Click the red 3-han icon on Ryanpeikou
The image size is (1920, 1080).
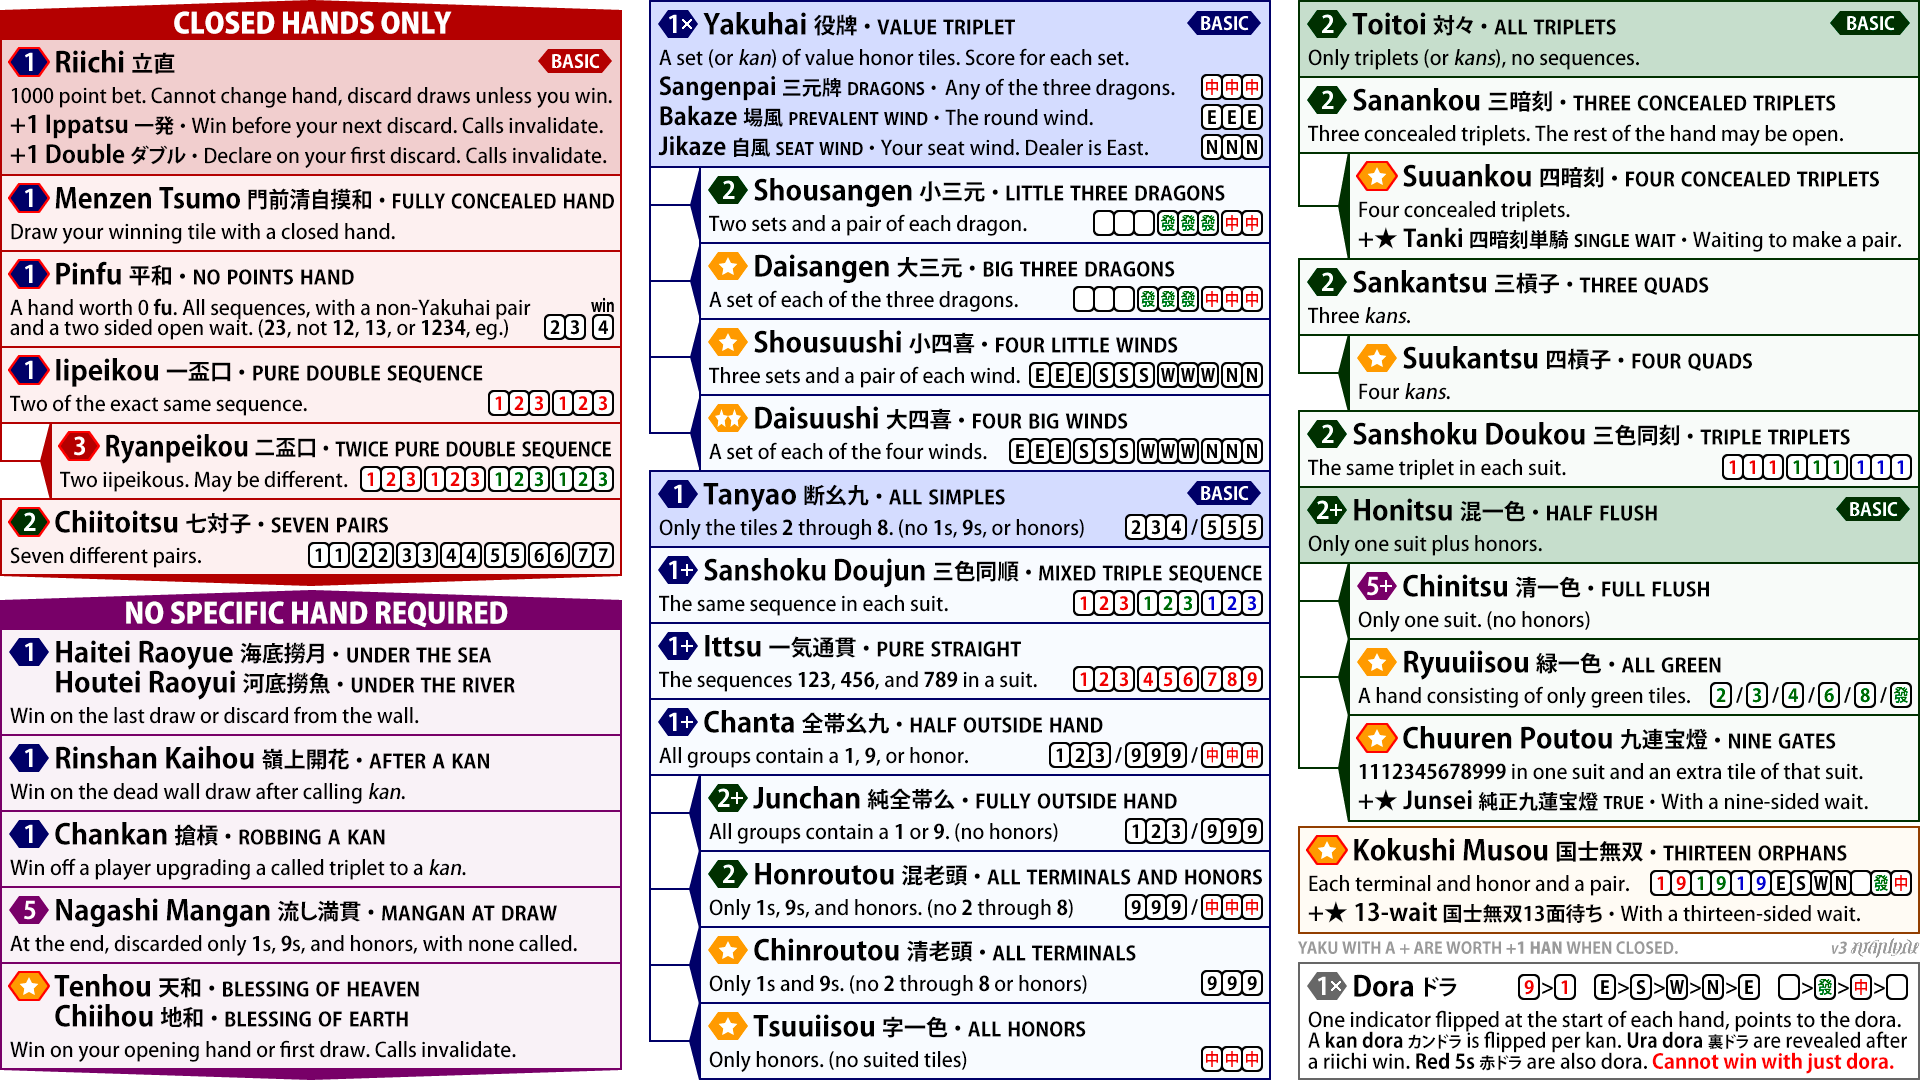click(x=79, y=446)
